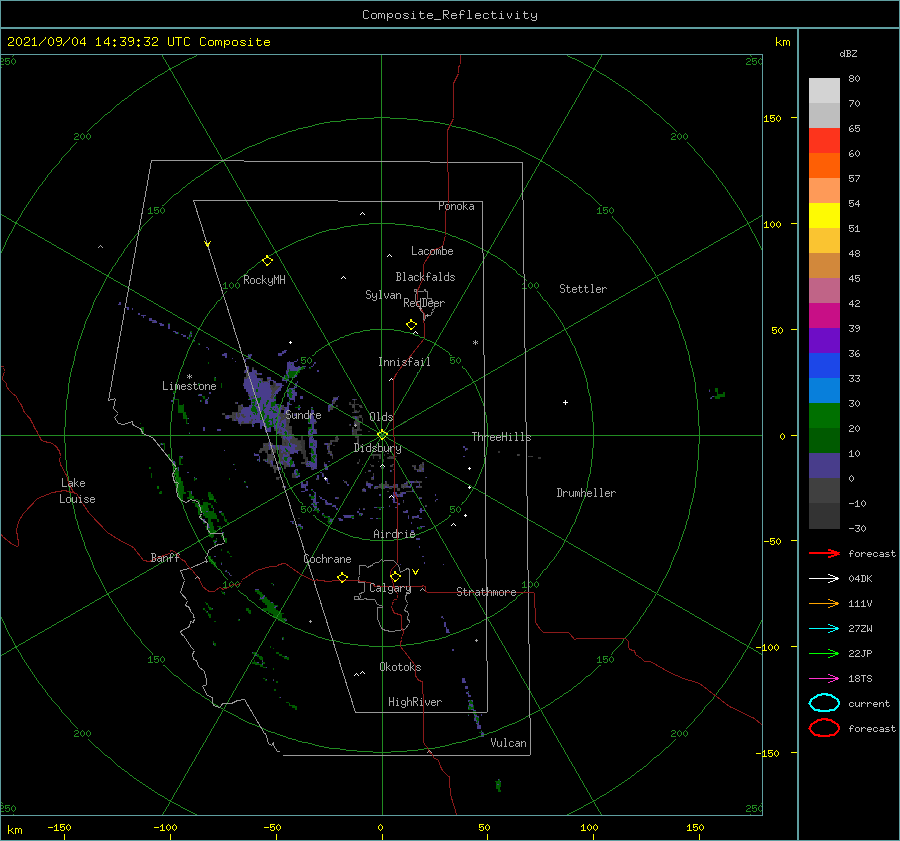Click the green echo east of Stettler

pyautogui.click(x=717, y=394)
